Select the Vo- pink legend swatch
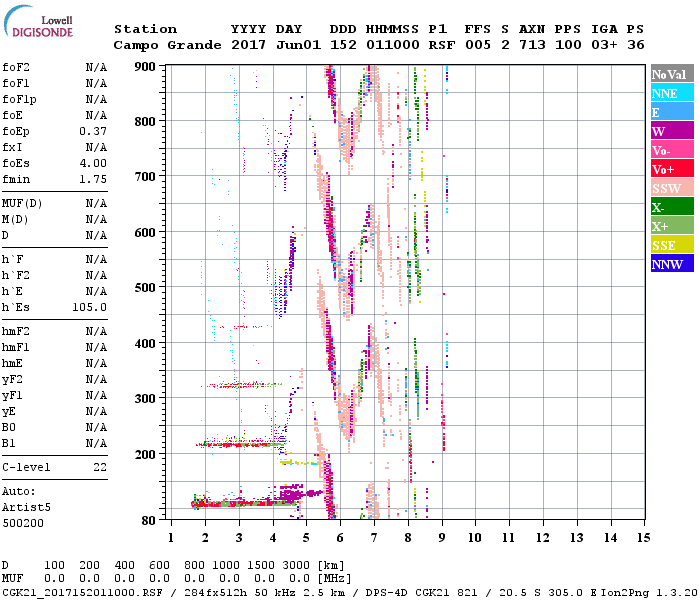 [672, 150]
